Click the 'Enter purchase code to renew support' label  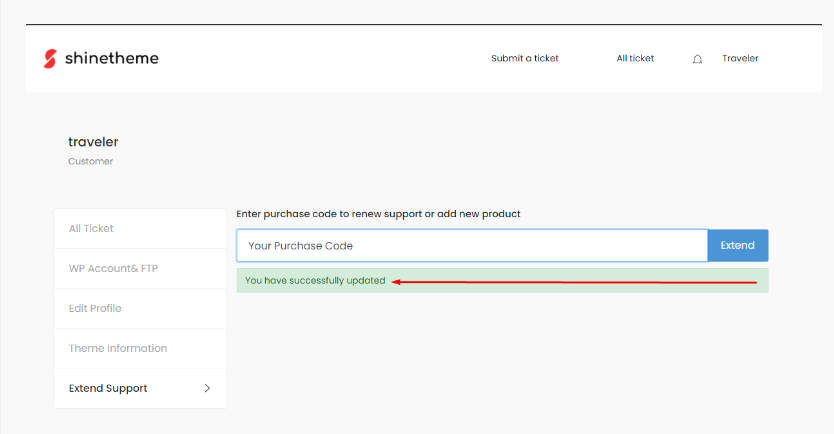point(378,214)
